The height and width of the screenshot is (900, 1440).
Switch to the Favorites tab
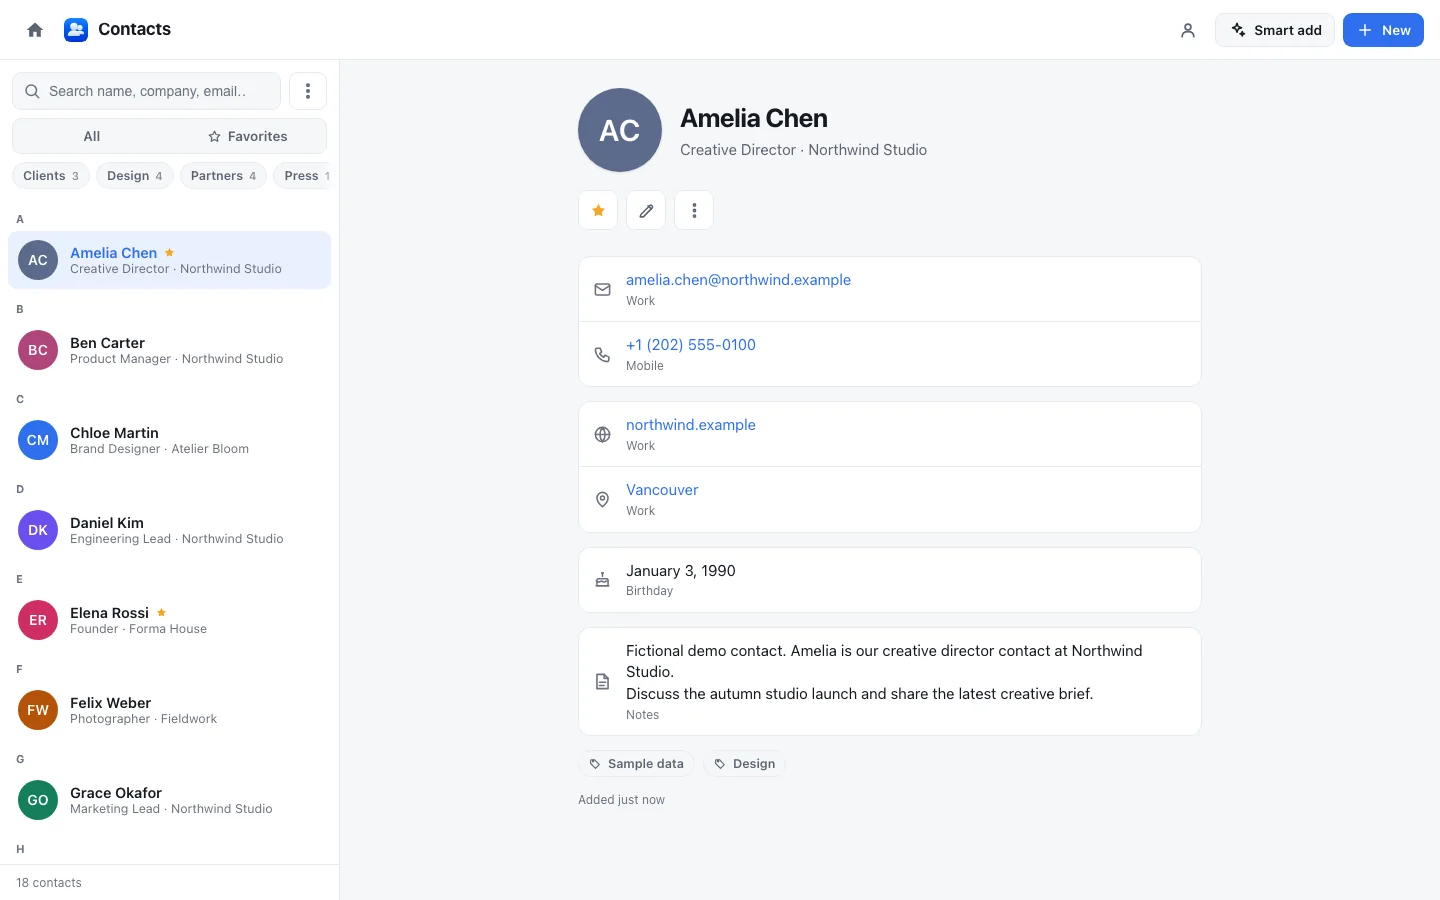tap(248, 136)
